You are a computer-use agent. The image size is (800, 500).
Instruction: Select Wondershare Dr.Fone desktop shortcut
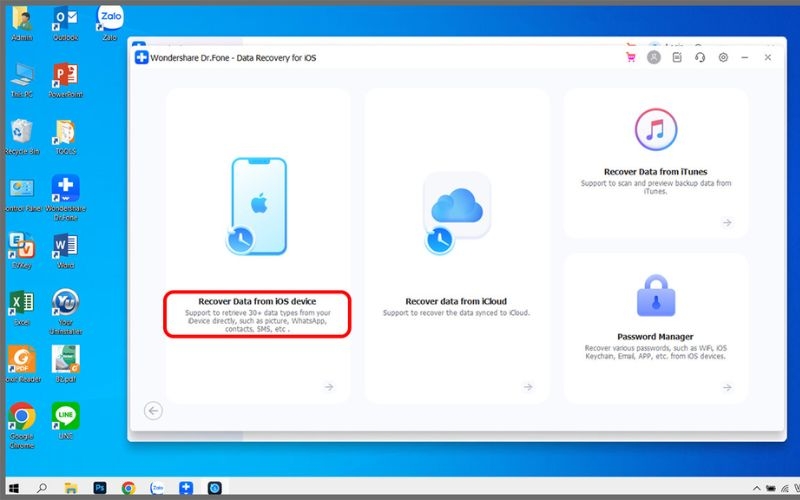65,198
